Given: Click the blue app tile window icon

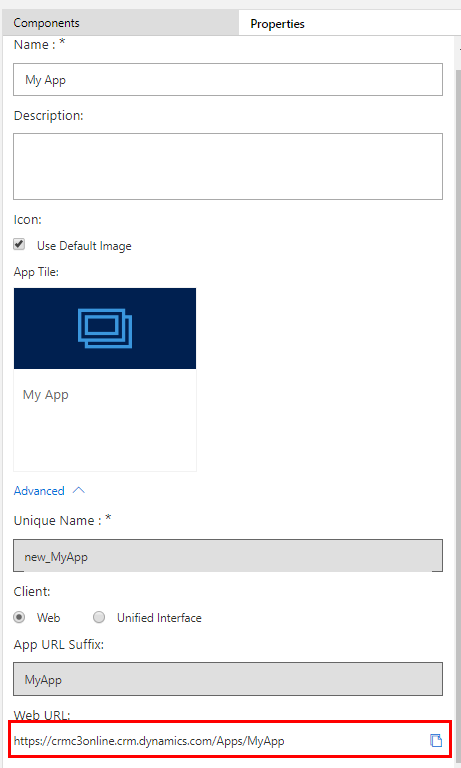Looking at the screenshot, I should (x=105, y=328).
